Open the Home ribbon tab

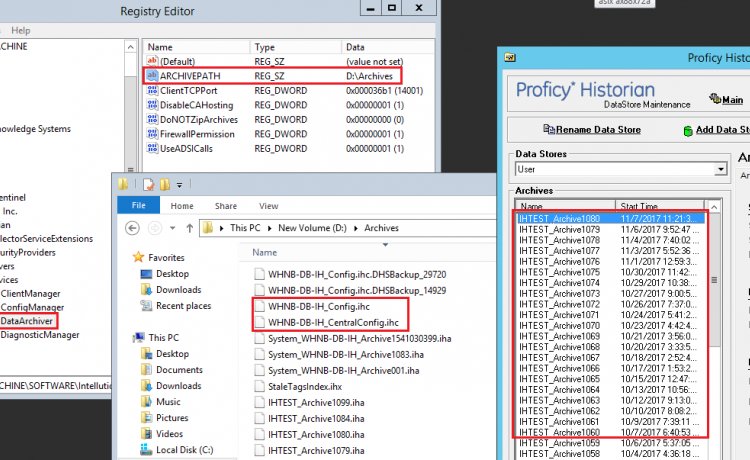(182, 206)
